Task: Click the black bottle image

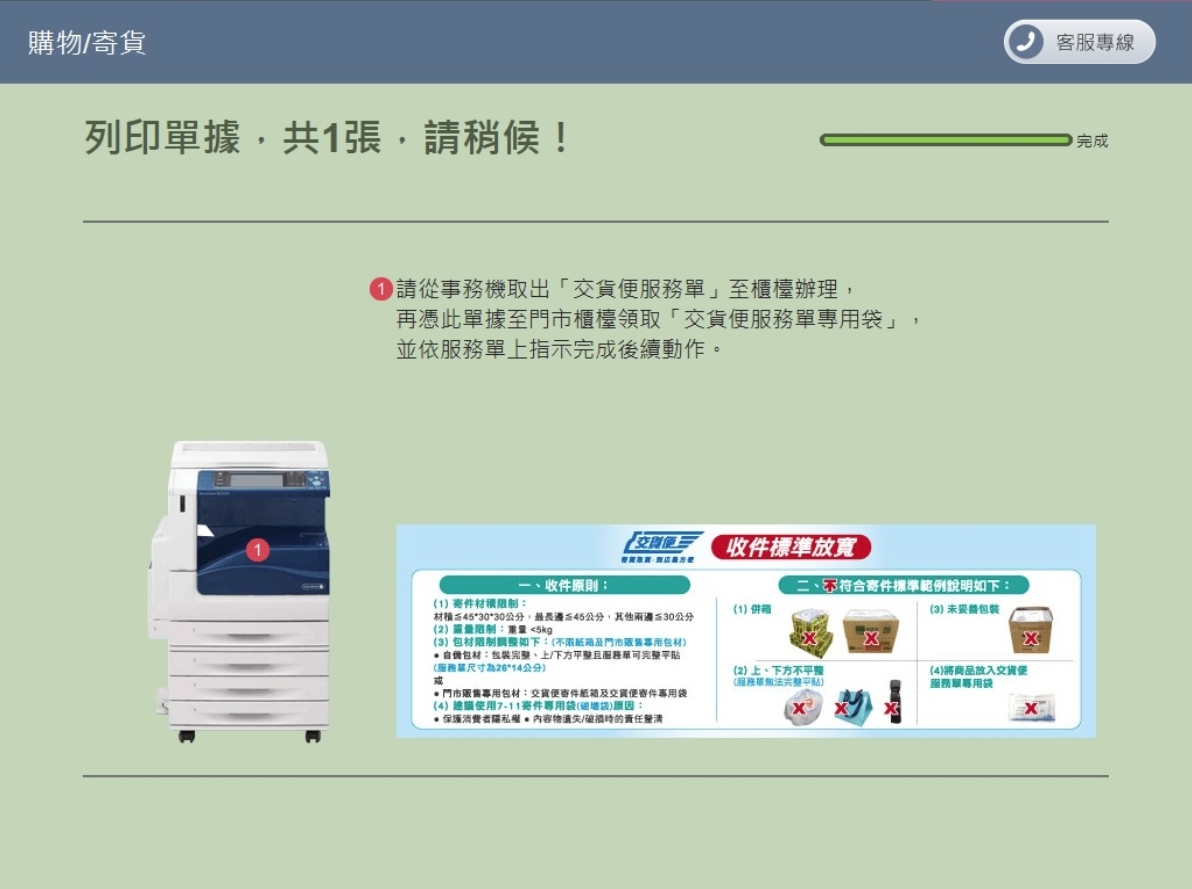Action: (x=893, y=703)
